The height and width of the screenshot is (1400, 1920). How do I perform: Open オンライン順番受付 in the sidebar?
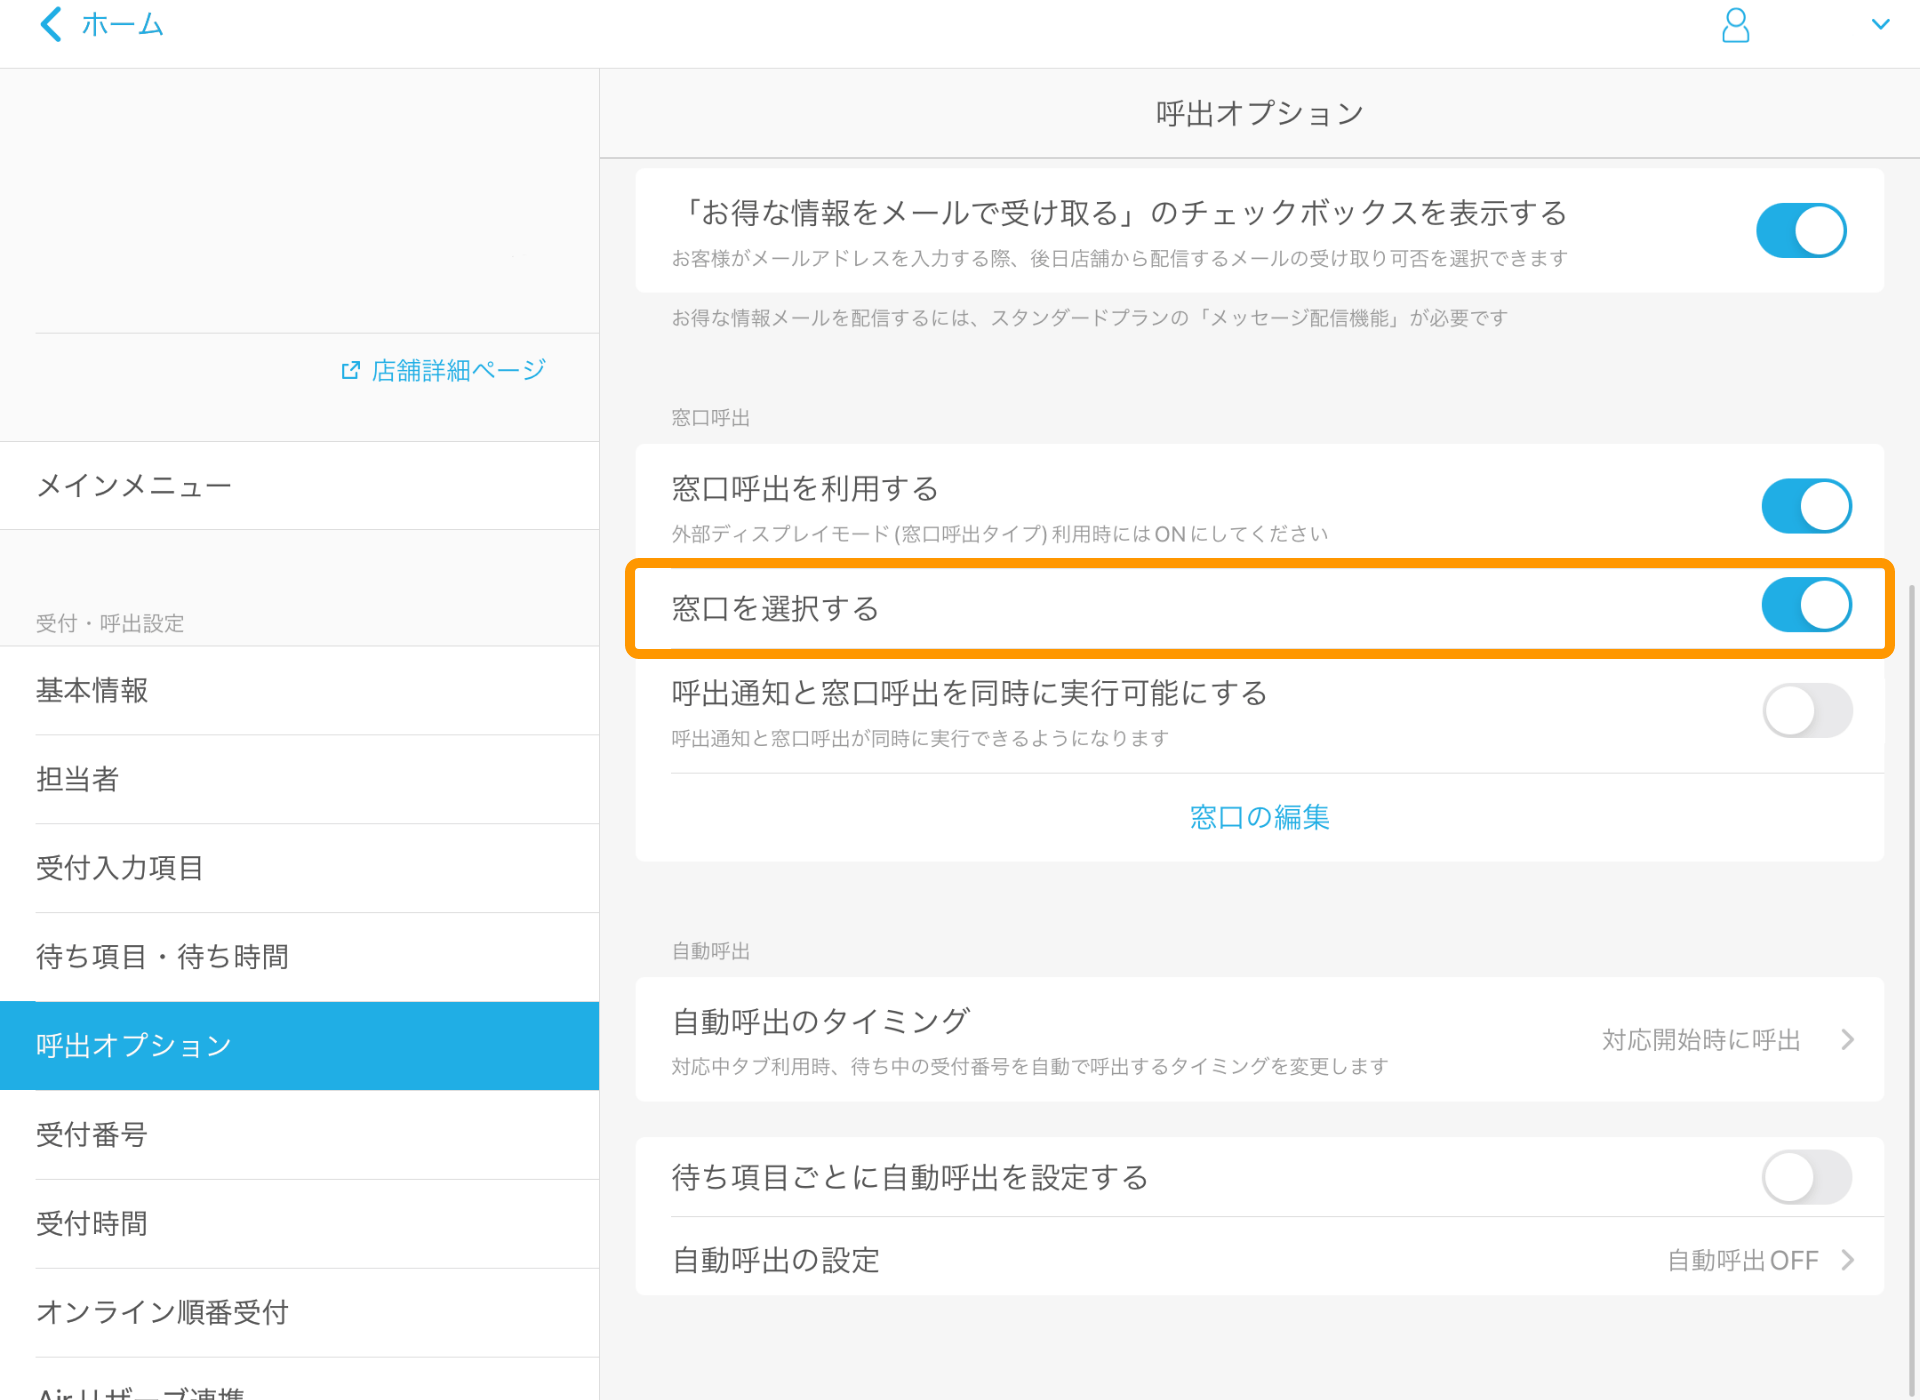(300, 1313)
